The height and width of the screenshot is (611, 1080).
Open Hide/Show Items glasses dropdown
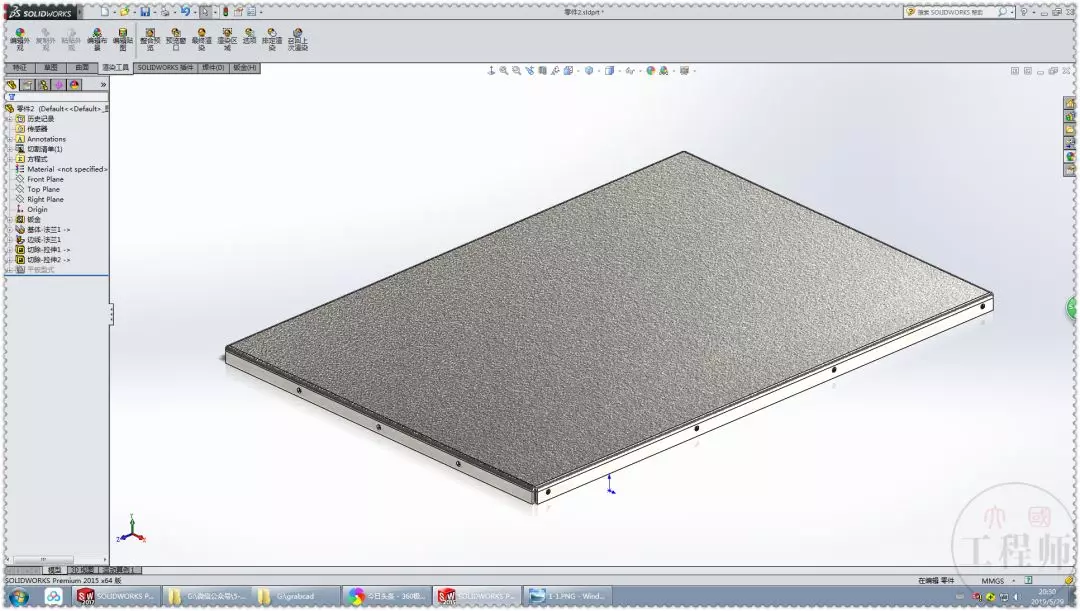point(630,70)
